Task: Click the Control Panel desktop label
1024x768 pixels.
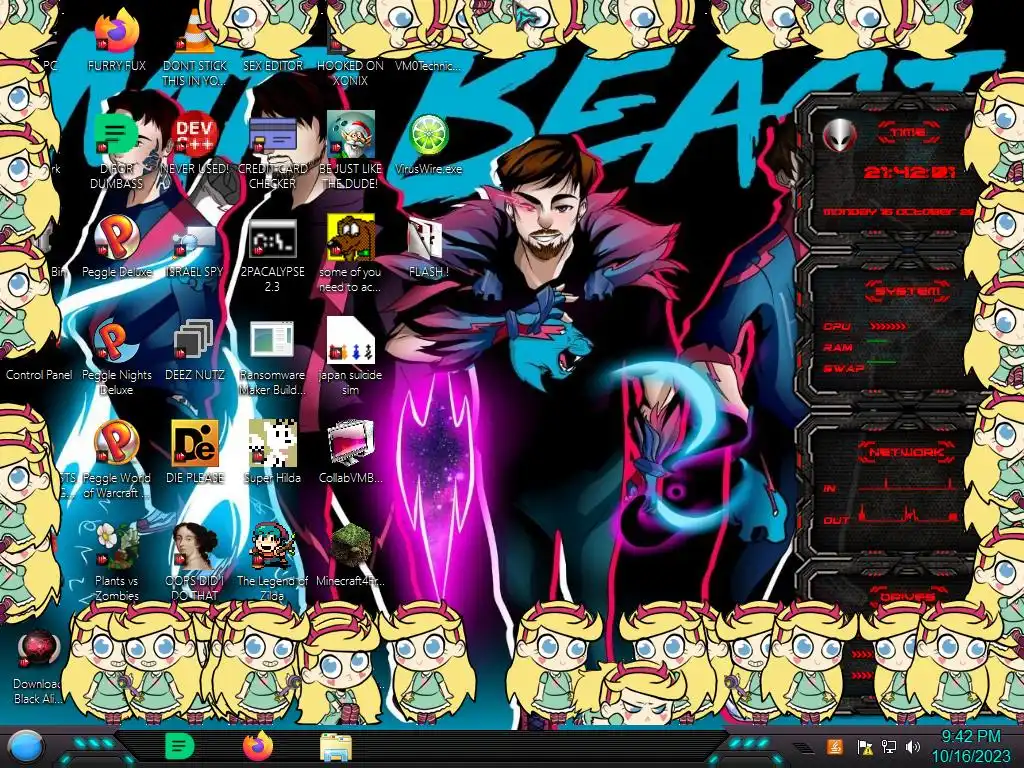Action: [39, 375]
